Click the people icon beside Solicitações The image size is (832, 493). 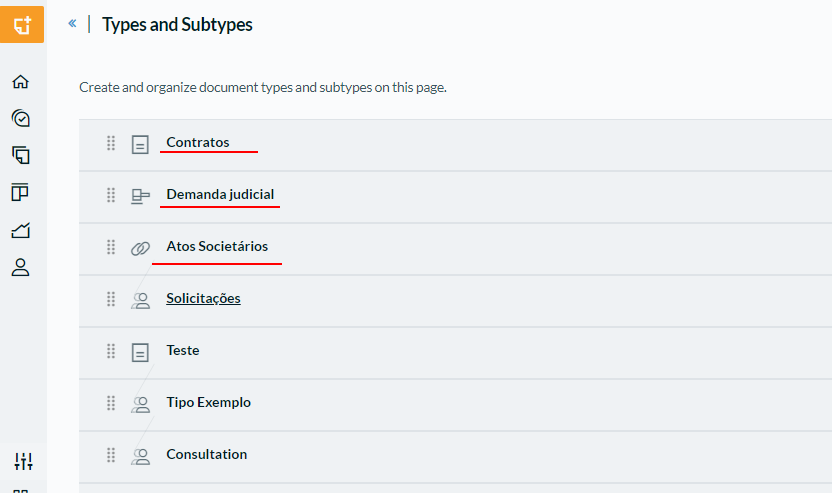coord(141,300)
